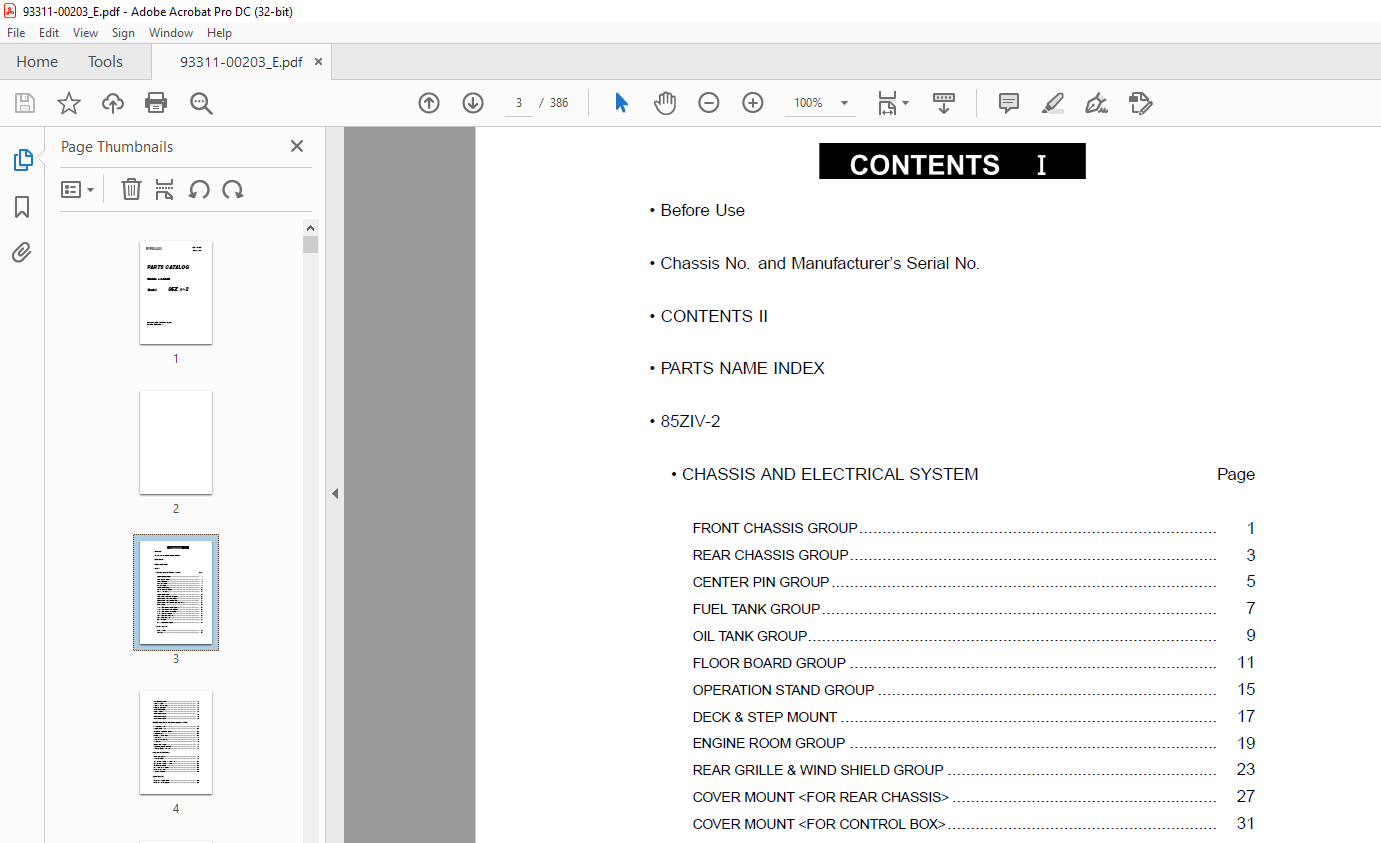This screenshot has height=843, width=1381.
Task: Upload file to cloud icon
Action: click(x=113, y=103)
